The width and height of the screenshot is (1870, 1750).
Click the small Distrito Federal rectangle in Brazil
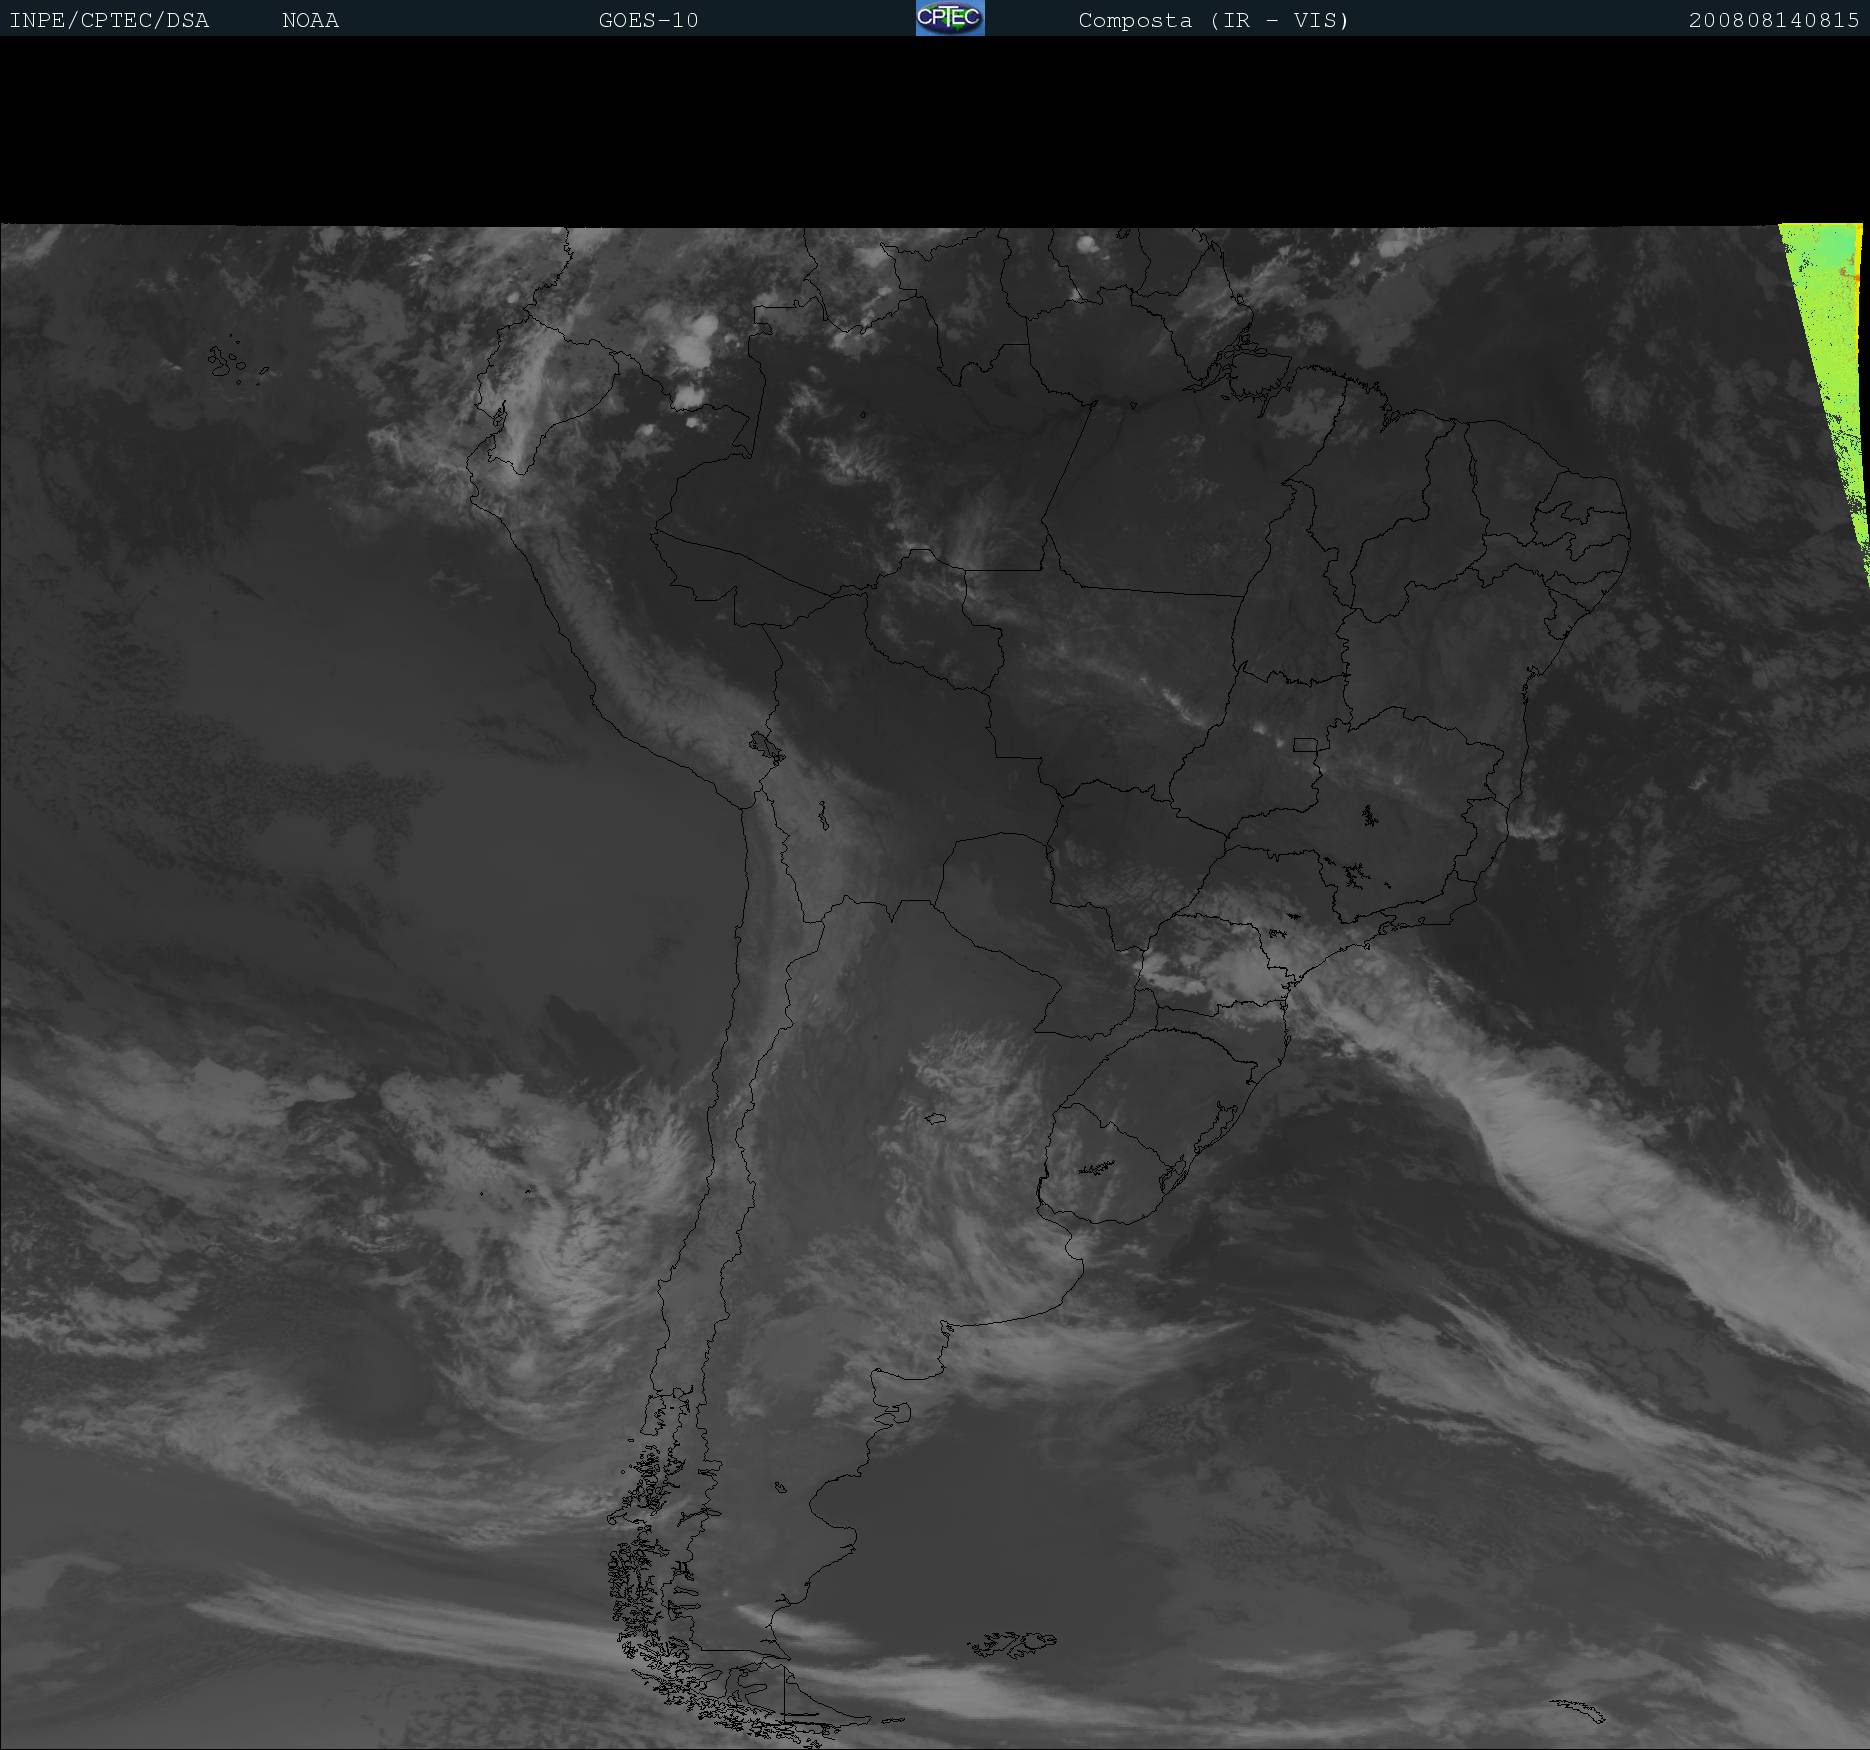click(x=1305, y=744)
